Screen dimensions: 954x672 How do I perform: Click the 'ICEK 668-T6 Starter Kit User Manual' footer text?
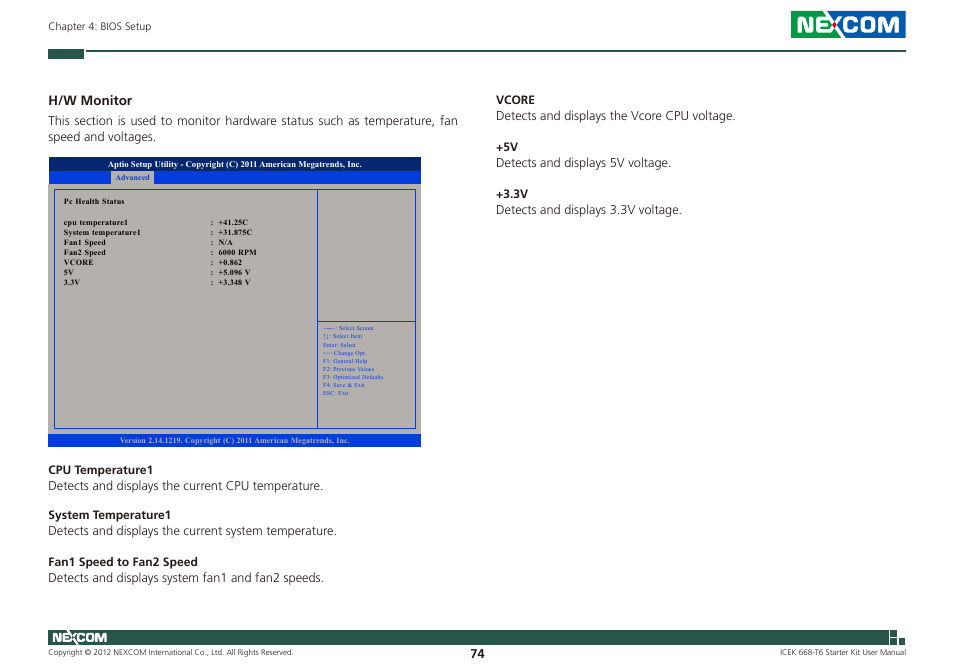(843, 652)
